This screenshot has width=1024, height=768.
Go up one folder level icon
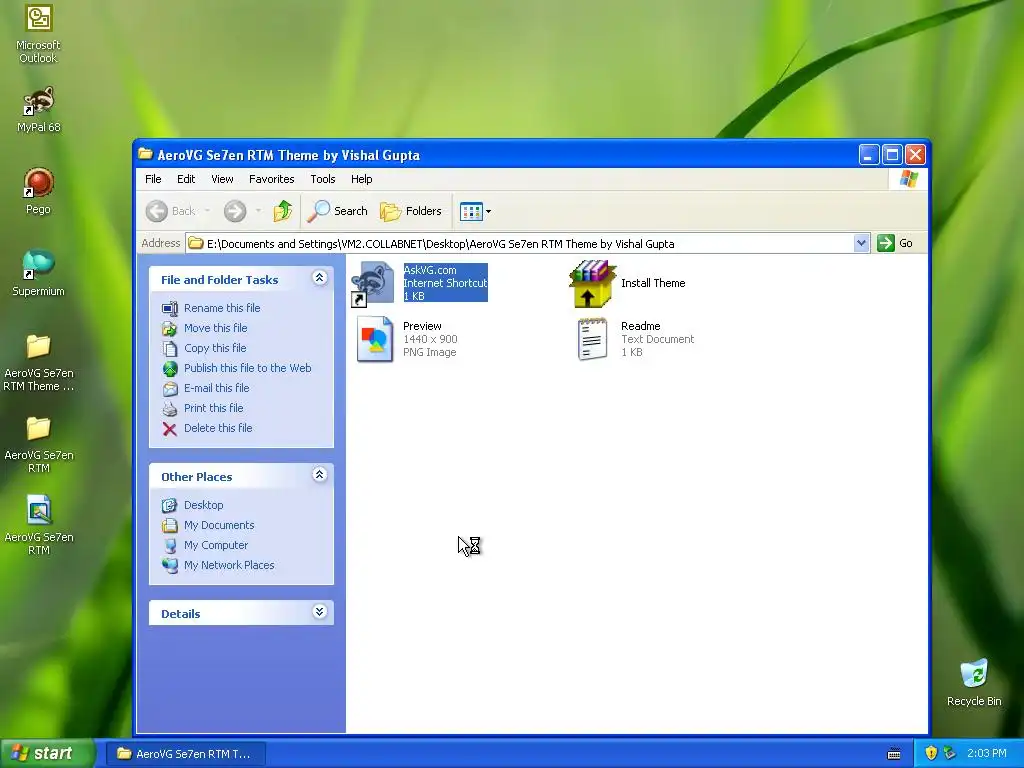[283, 211]
